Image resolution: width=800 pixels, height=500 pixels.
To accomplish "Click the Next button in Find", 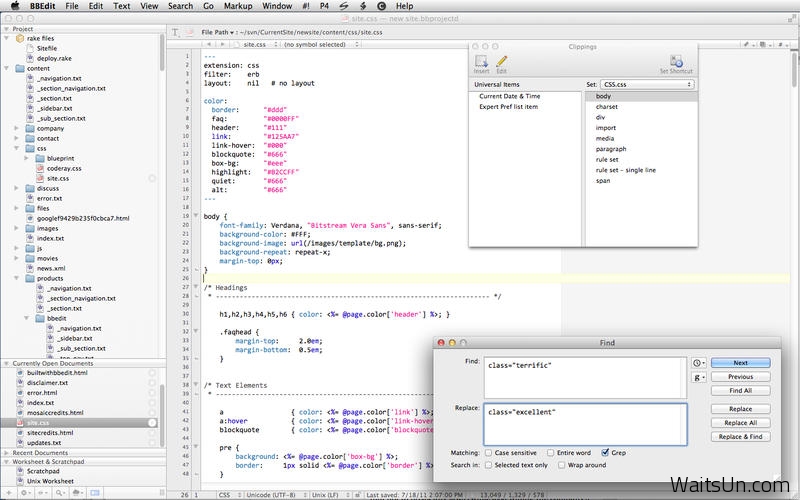I will point(740,363).
